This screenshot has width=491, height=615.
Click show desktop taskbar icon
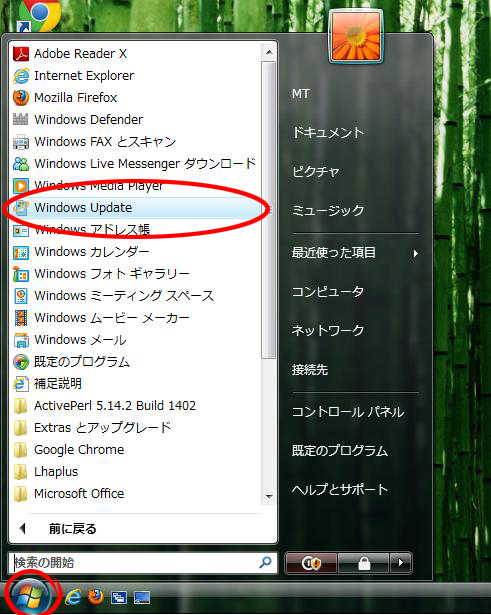click(x=142, y=597)
